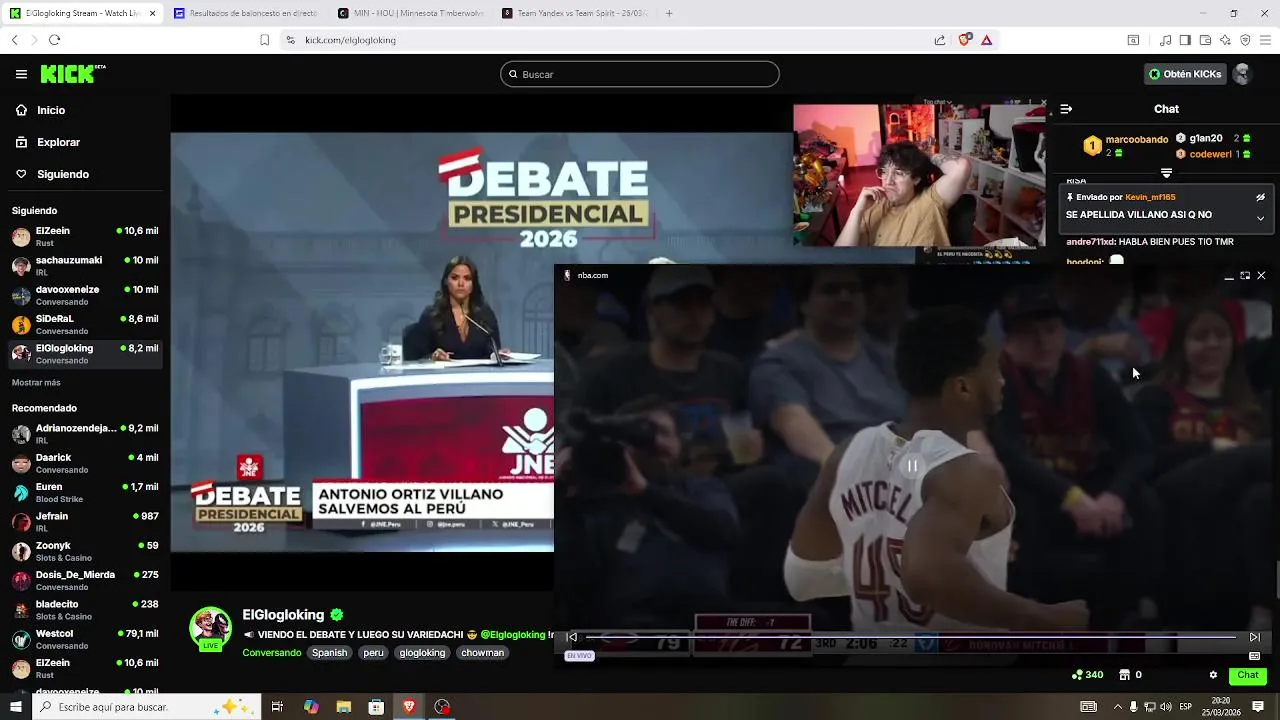Reload the page
The width and height of the screenshot is (1280, 720).
54,40
